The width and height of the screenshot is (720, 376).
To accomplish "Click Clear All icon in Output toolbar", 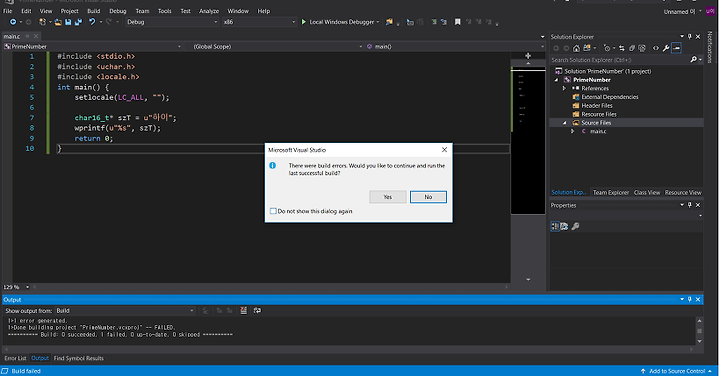I will point(243,311).
